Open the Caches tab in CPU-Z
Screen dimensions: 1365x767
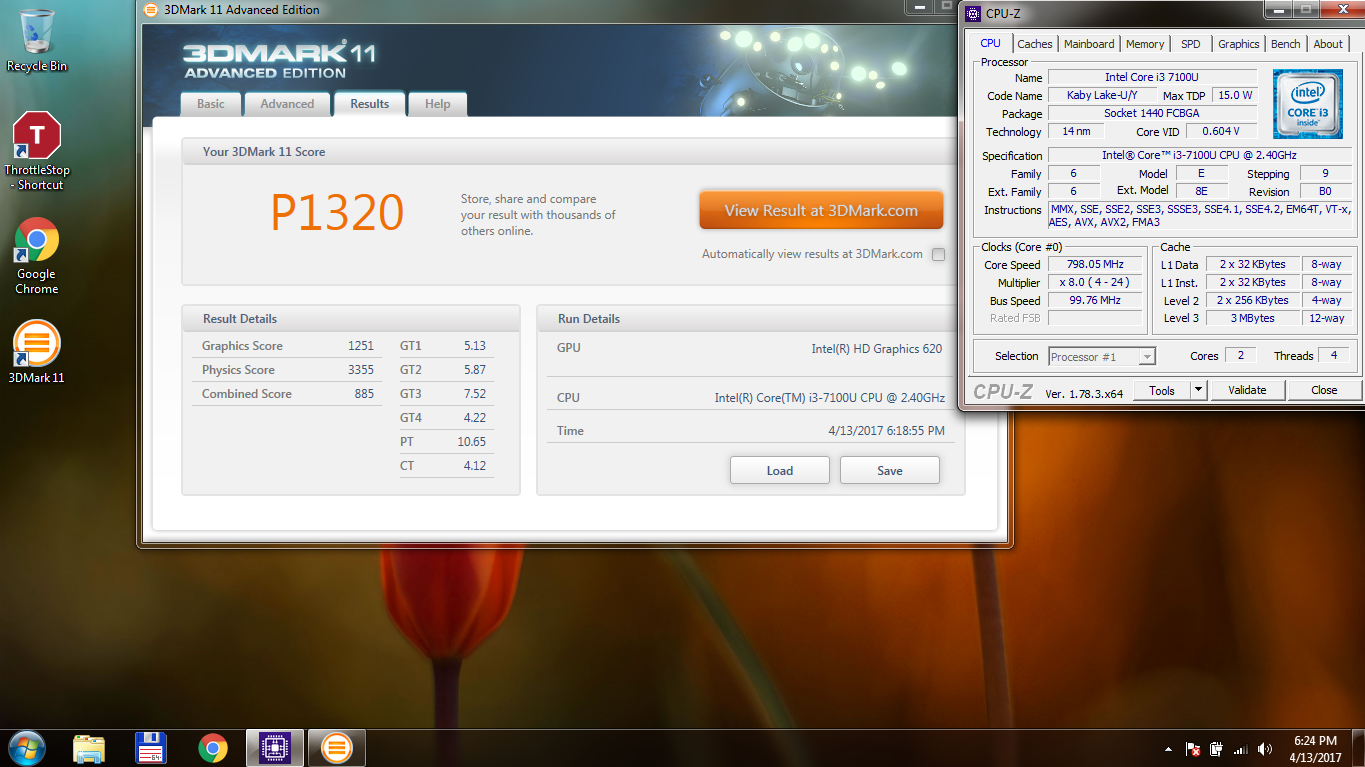point(1035,44)
